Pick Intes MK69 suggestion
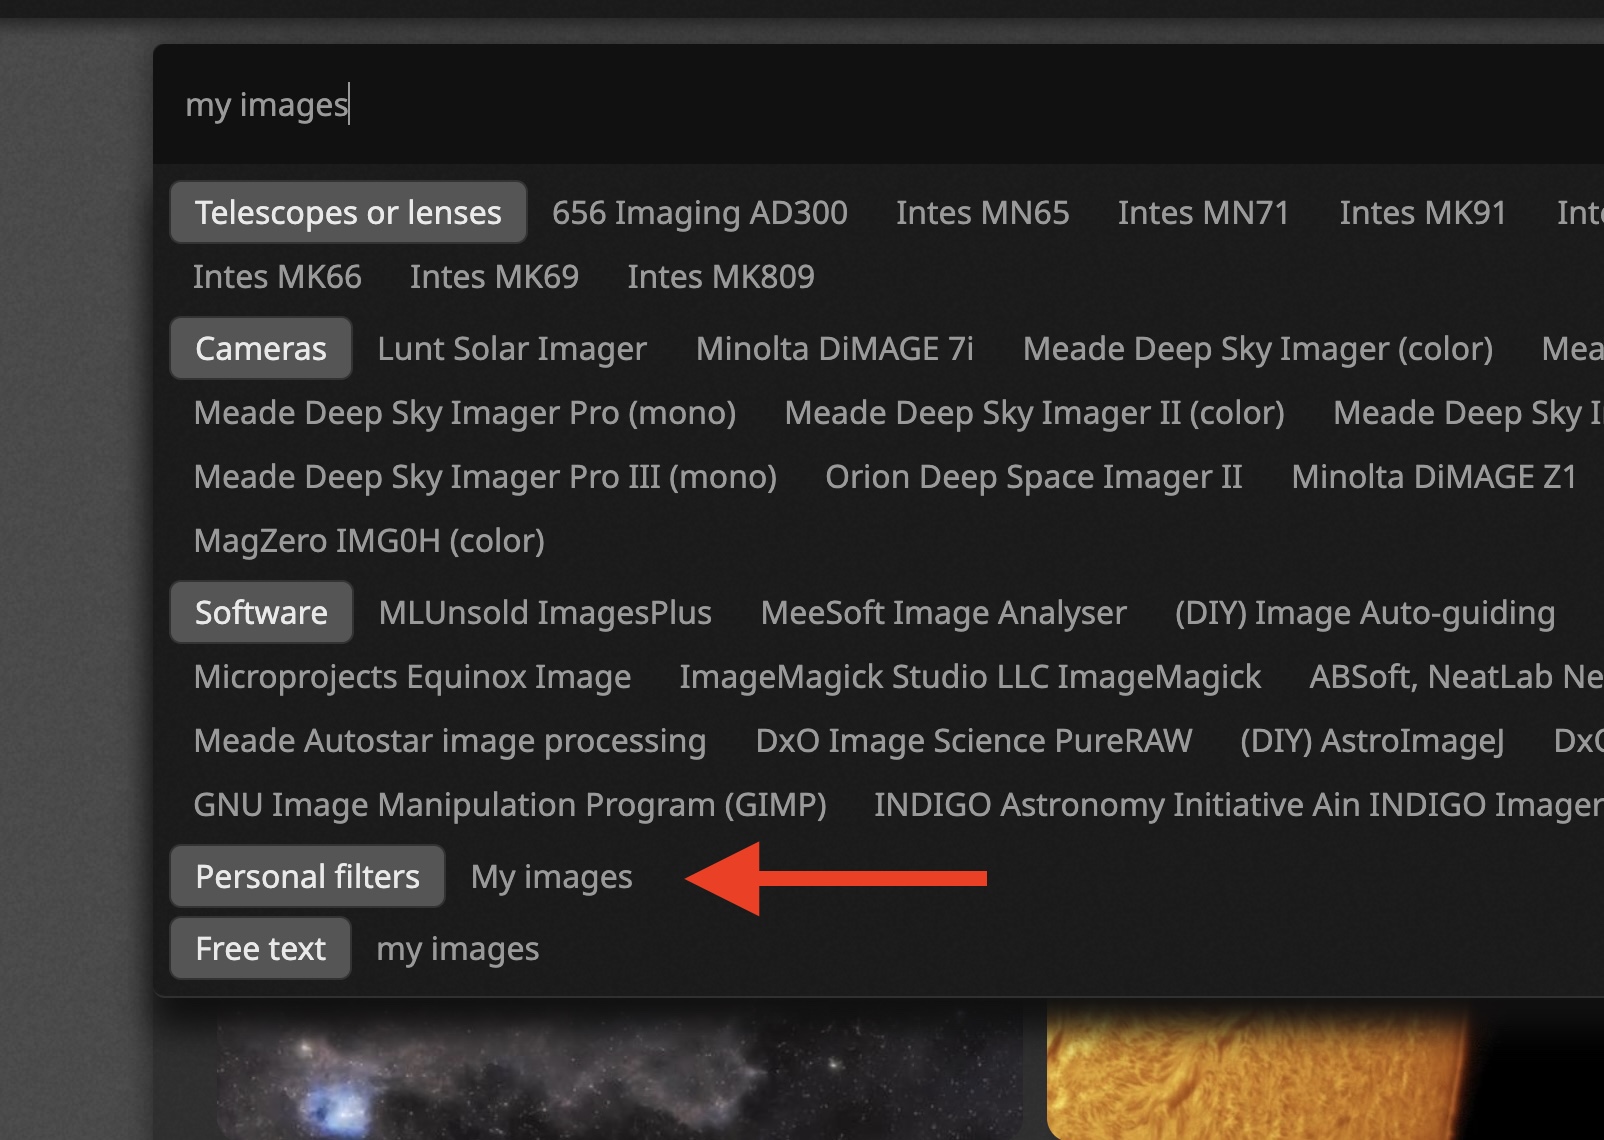Viewport: 1604px width, 1140px height. click(494, 276)
